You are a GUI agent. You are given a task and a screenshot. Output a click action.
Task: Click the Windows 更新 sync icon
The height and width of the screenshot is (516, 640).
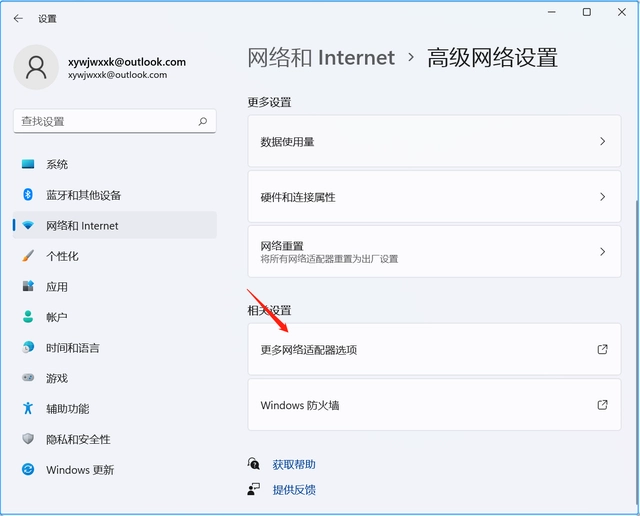click(28, 469)
